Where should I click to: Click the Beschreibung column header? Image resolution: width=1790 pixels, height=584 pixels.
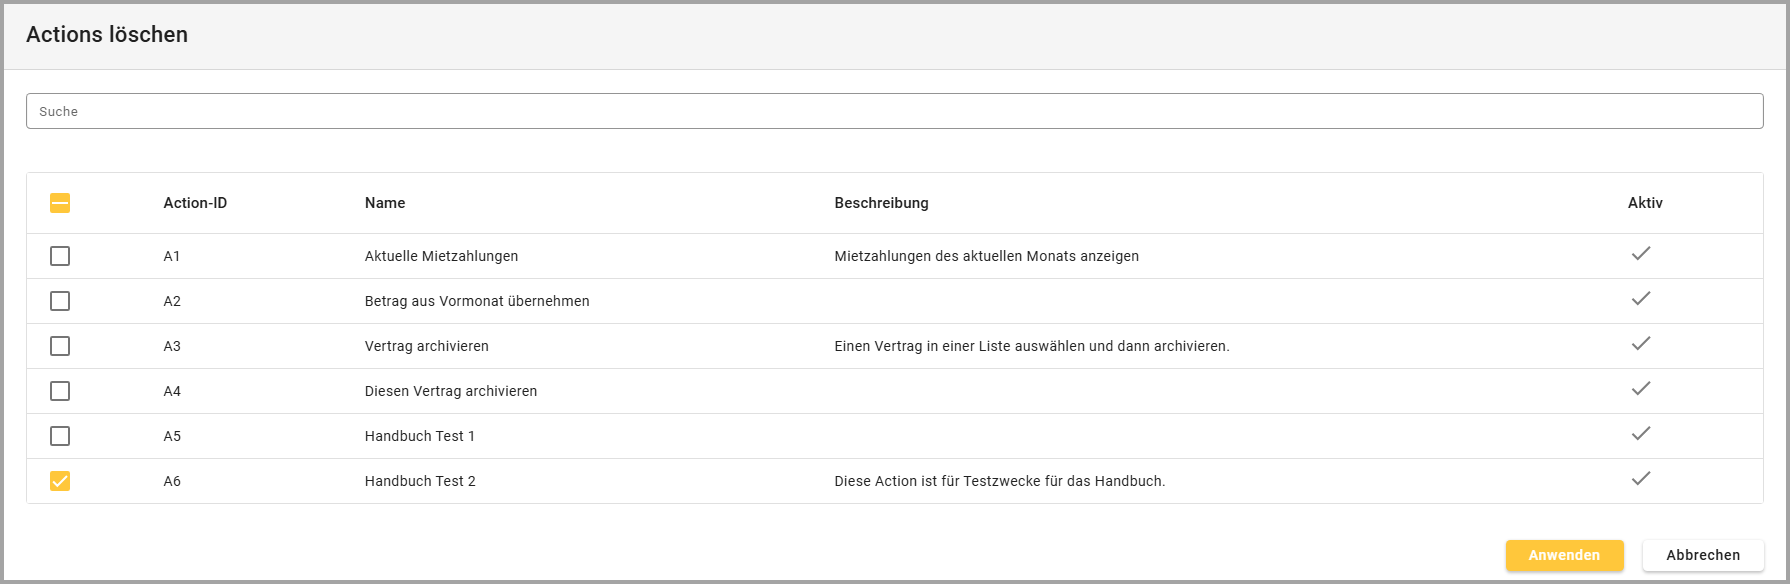(881, 203)
